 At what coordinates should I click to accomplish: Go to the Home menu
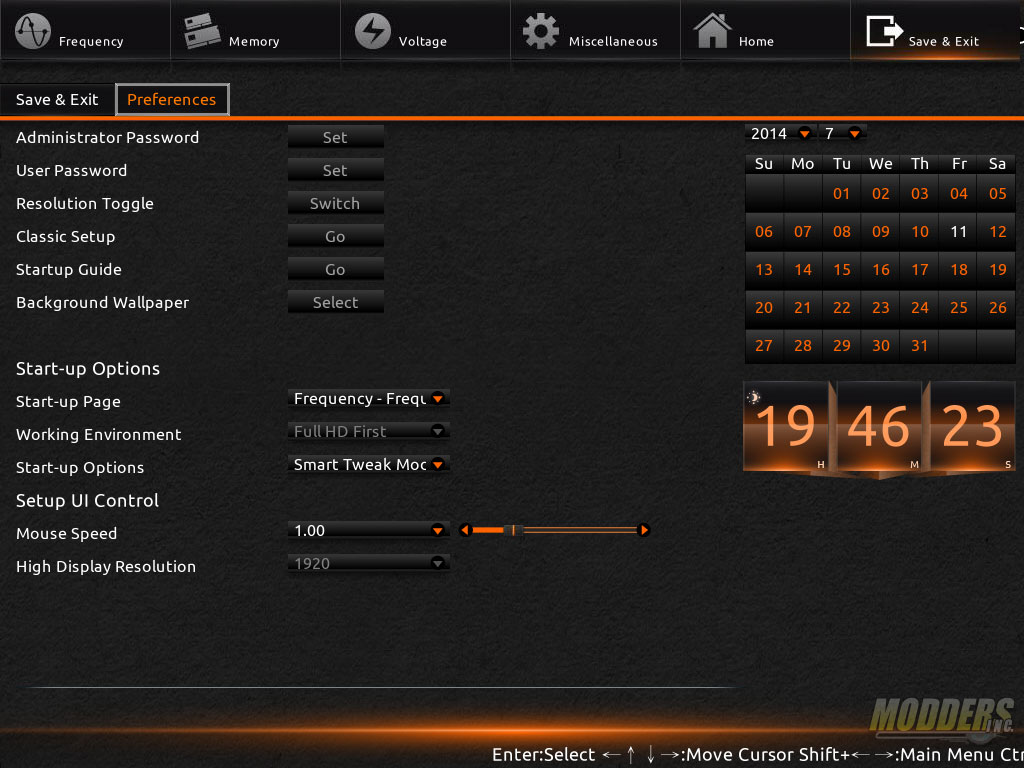point(765,30)
